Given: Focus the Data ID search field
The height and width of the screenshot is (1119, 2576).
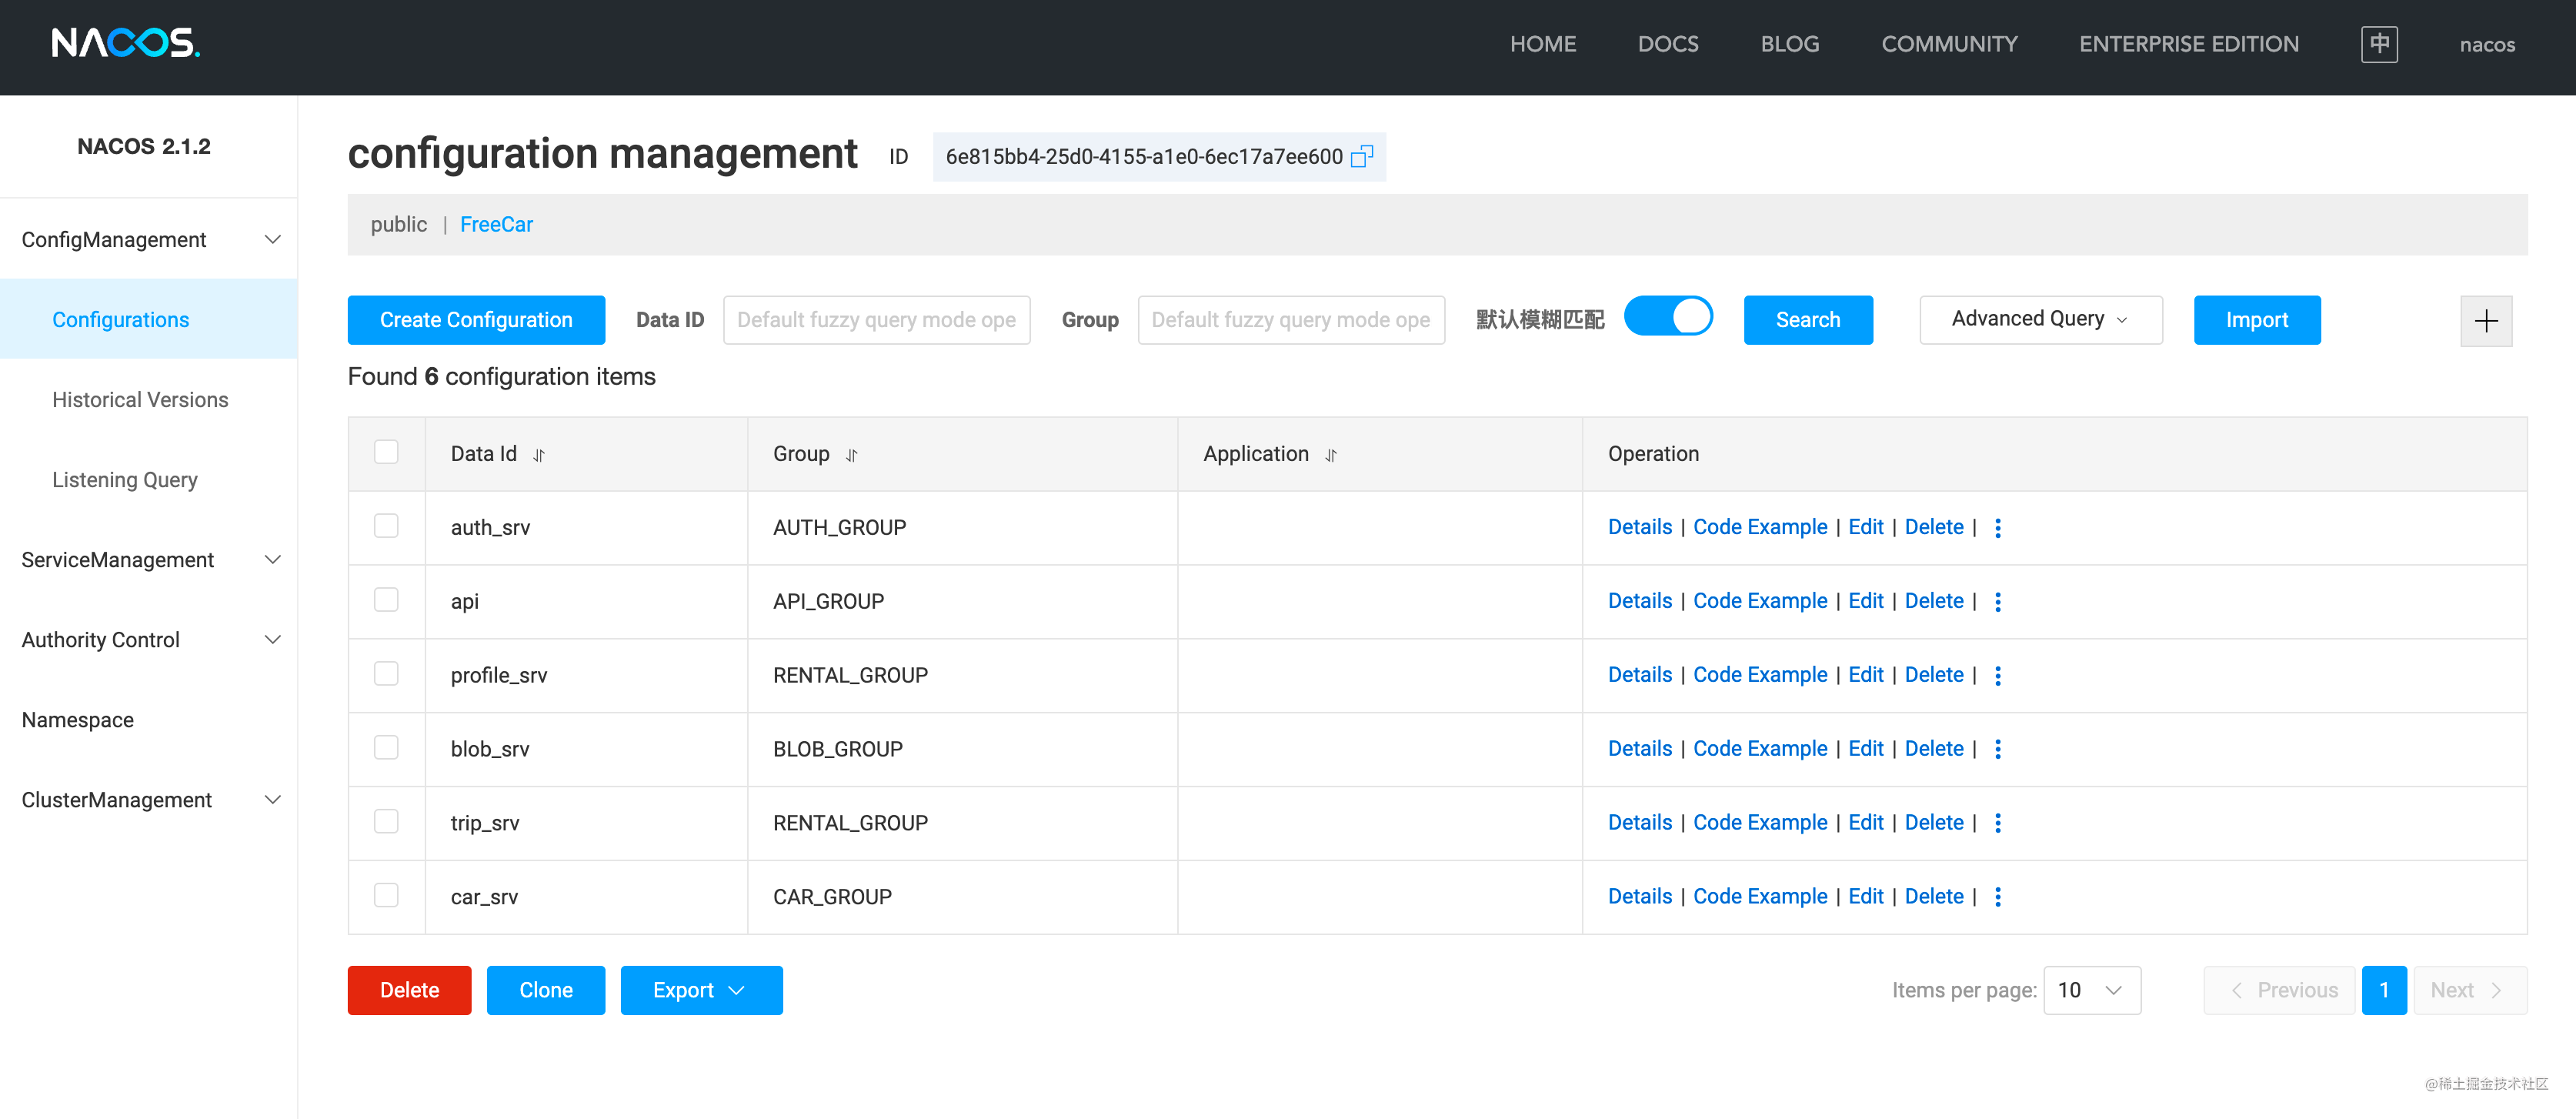Looking at the screenshot, I should 876,320.
